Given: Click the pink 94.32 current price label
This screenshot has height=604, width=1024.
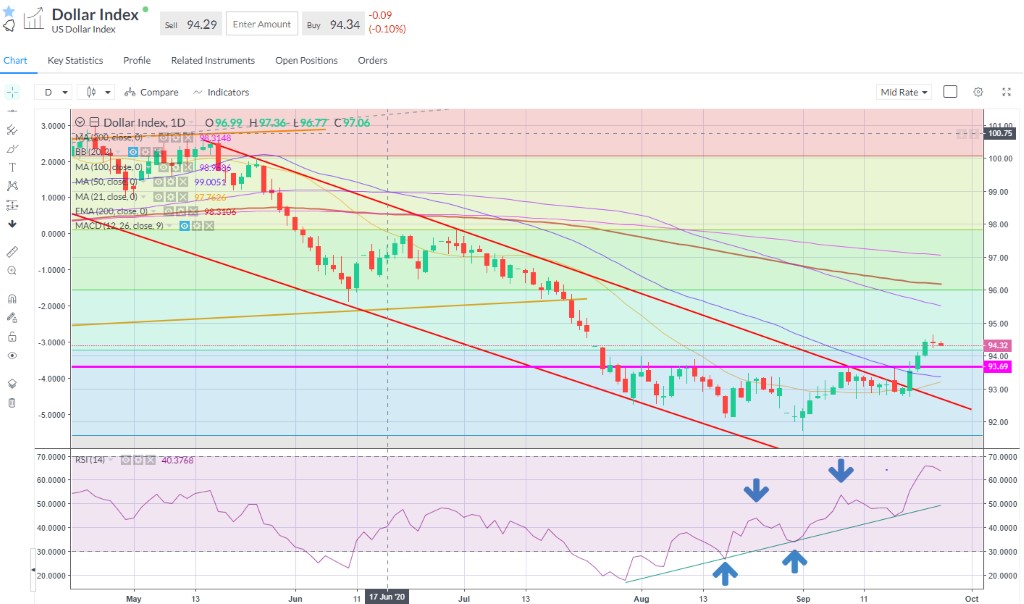Looking at the screenshot, I should click(x=998, y=345).
